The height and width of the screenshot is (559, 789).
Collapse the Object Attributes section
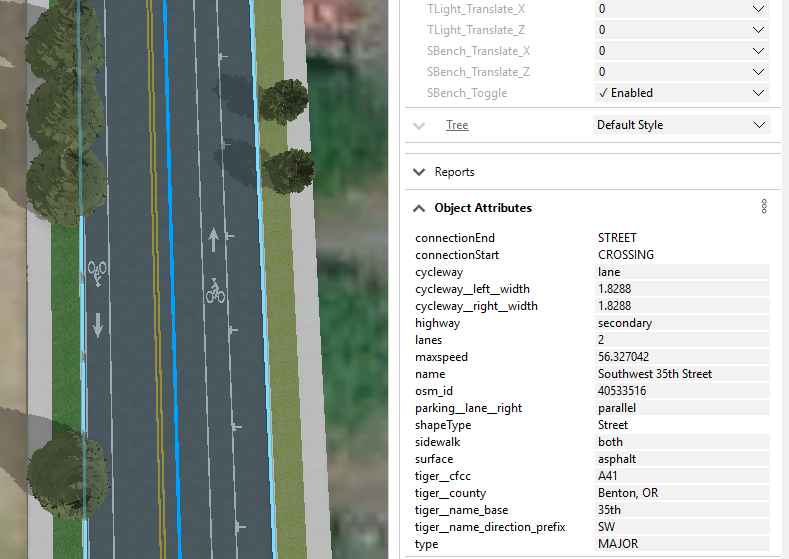(419, 208)
